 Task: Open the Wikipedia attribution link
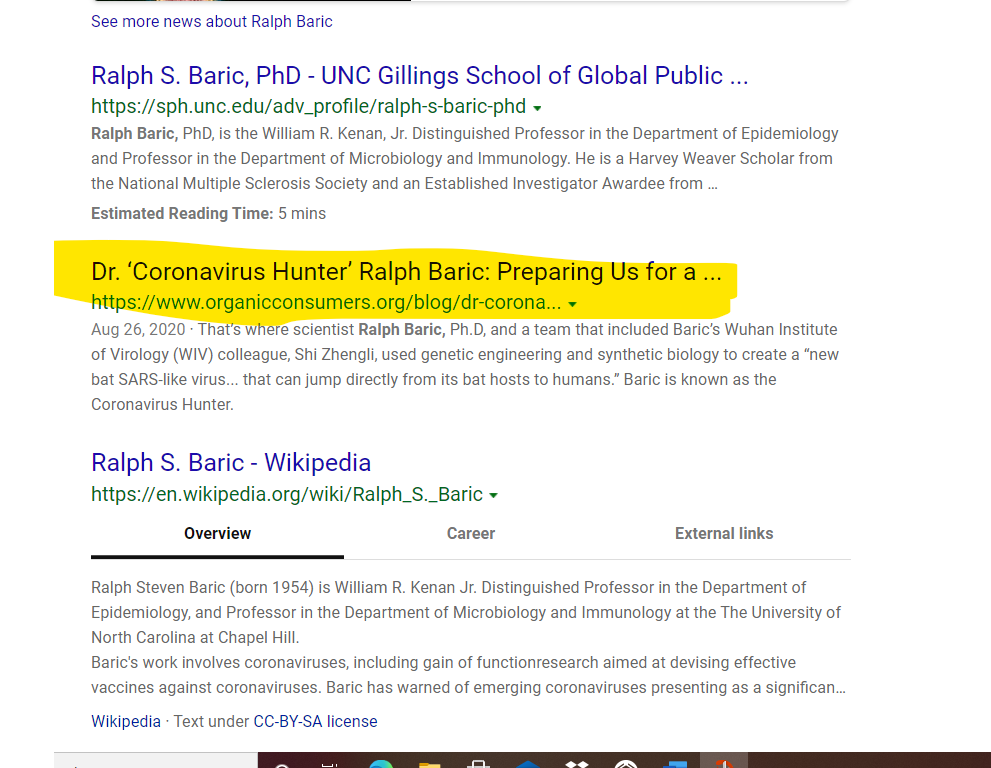[x=126, y=721]
